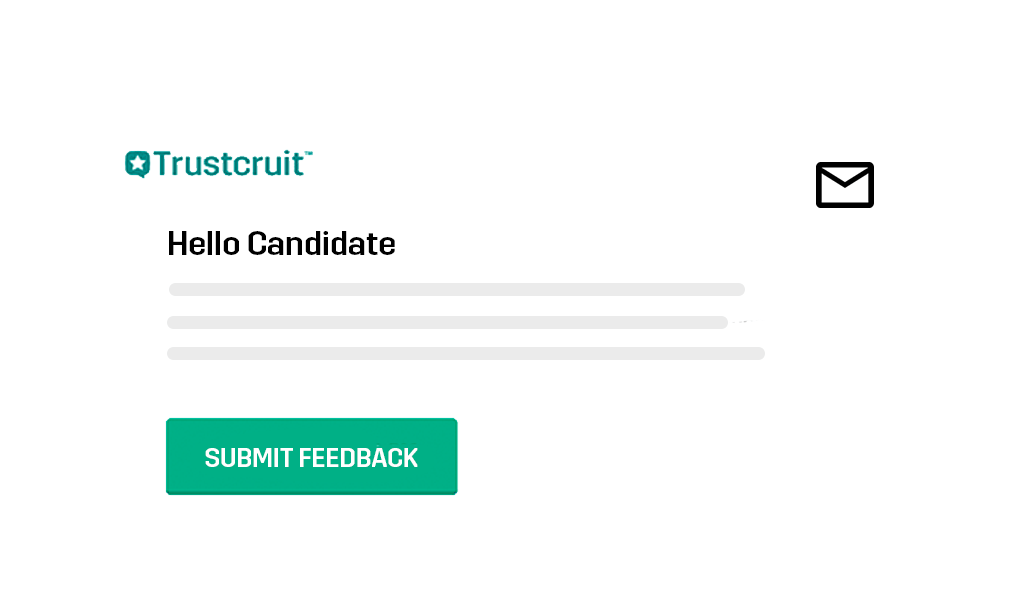Viewport: 1021px width, 607px height.
Task: Select the Trustcruit wordmark text
Action: (229, 163)
